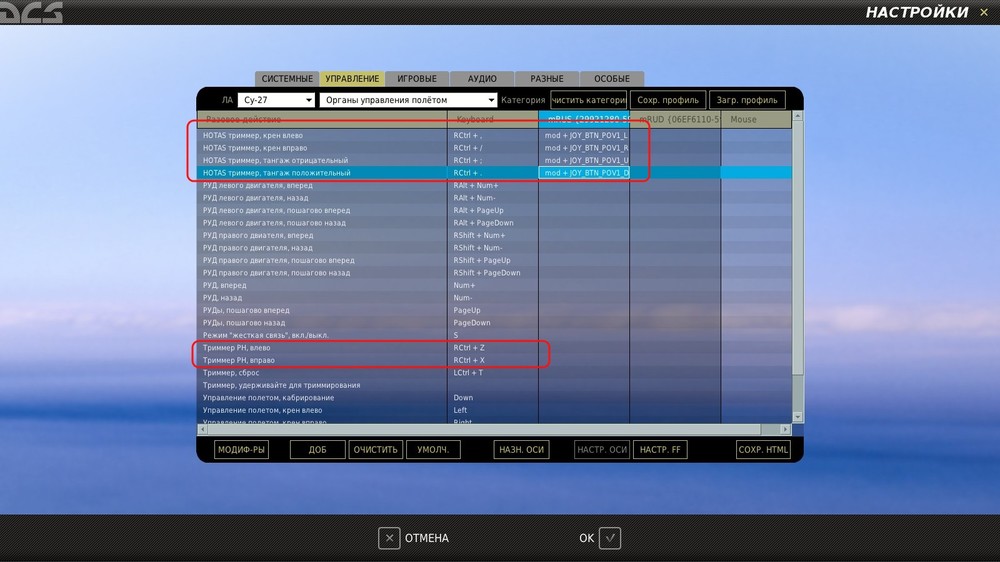Select row Режим "жесткая связь", вкл./выкл.
Image resolution: width=1000 pixels, height=562 pixels.
[x=494, y=335]
